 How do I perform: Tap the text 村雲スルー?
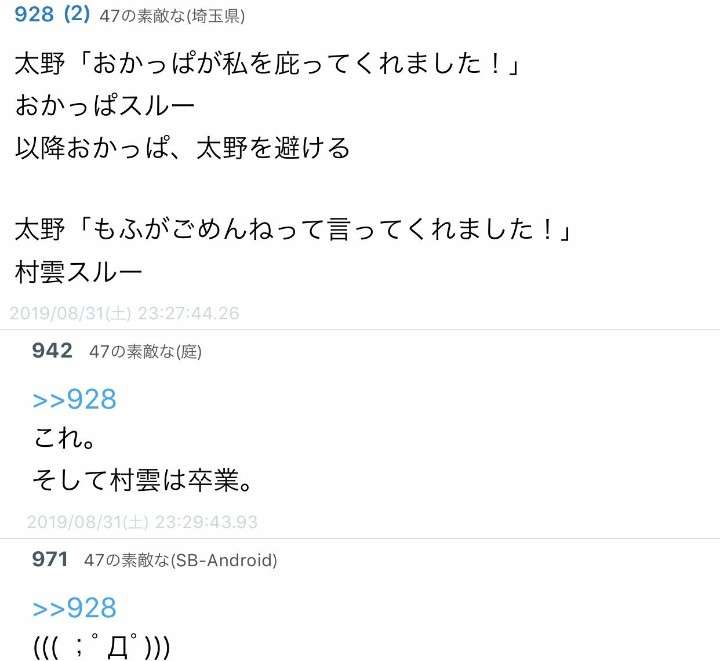pyautogui.click(x=78, y=272)
